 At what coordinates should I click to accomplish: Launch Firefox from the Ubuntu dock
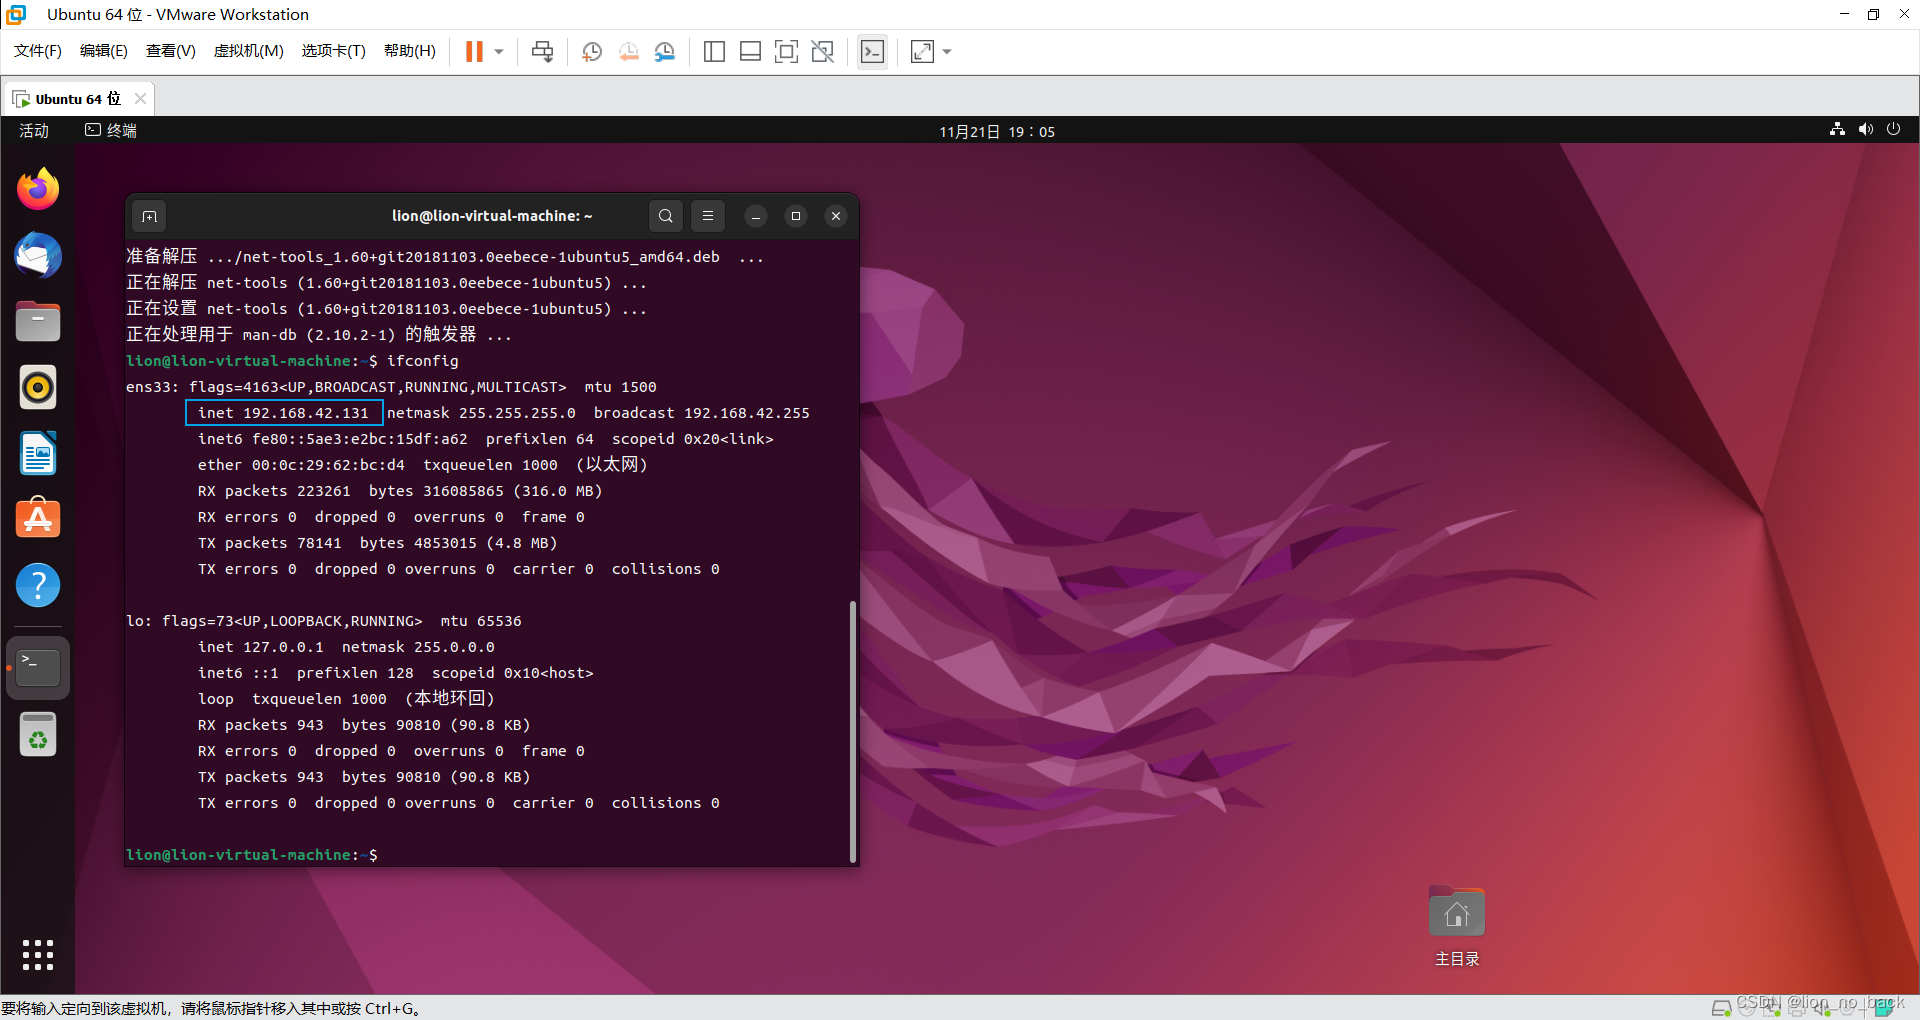[x=37, y=188]
